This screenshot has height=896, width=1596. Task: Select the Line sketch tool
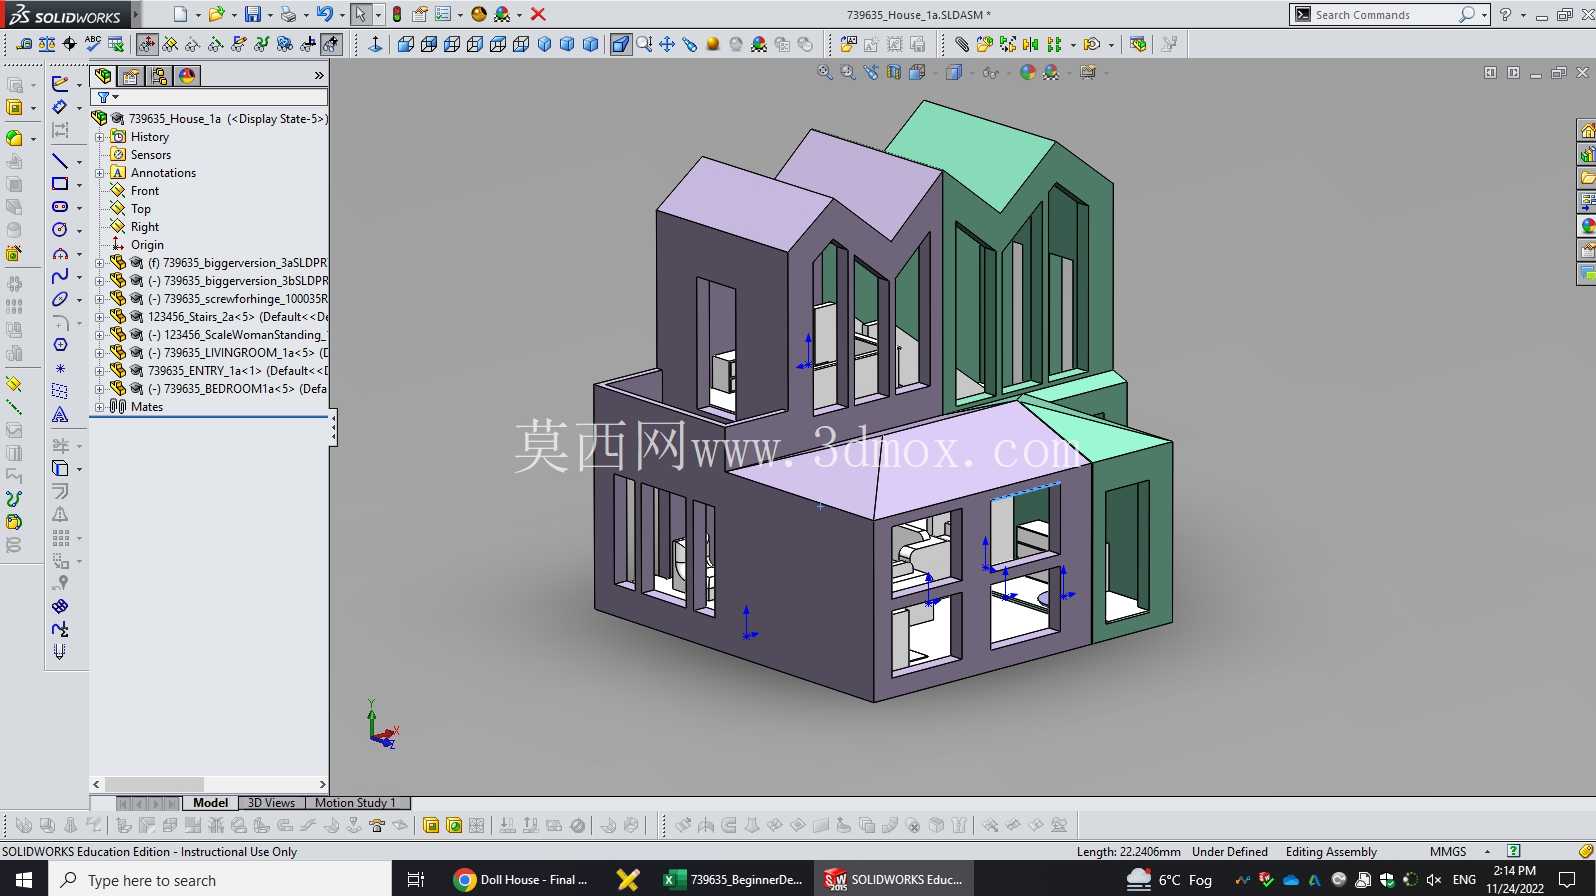coord(60,161)
